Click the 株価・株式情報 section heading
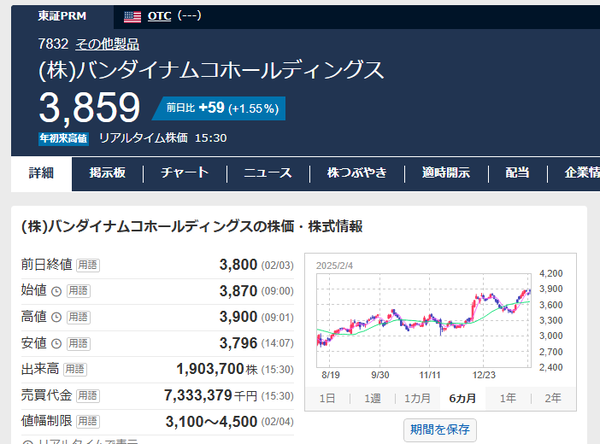 (x=192, y=227)
